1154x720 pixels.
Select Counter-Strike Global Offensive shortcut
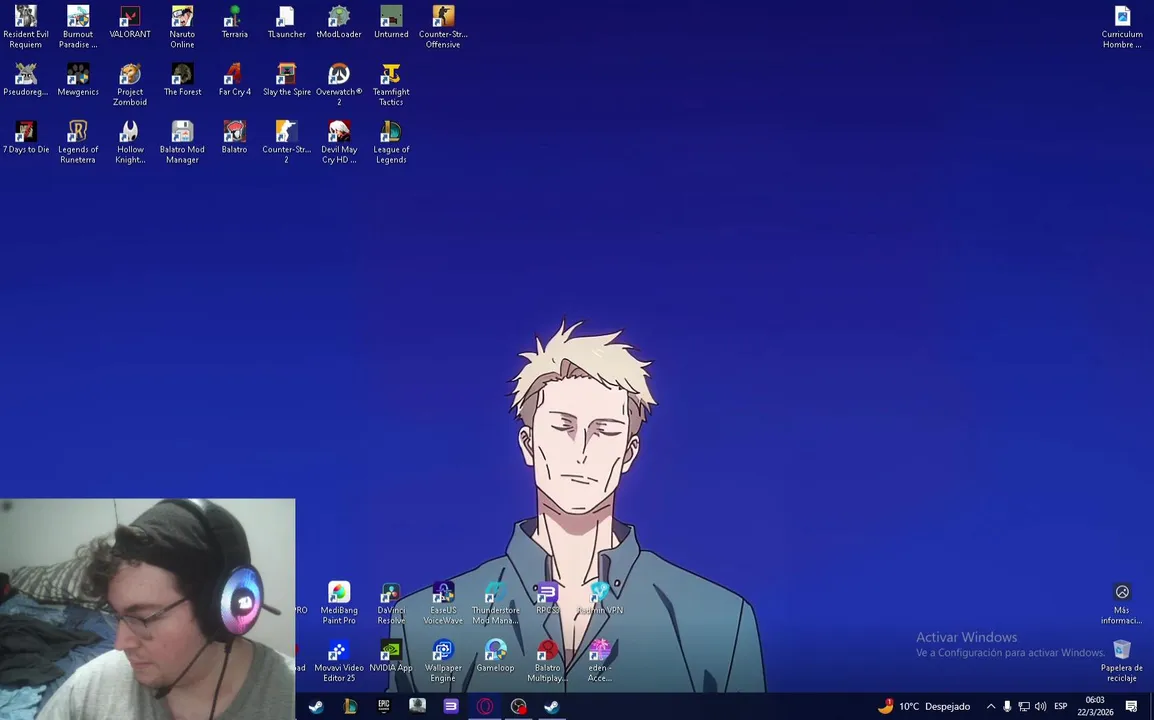tap(443, 27)
